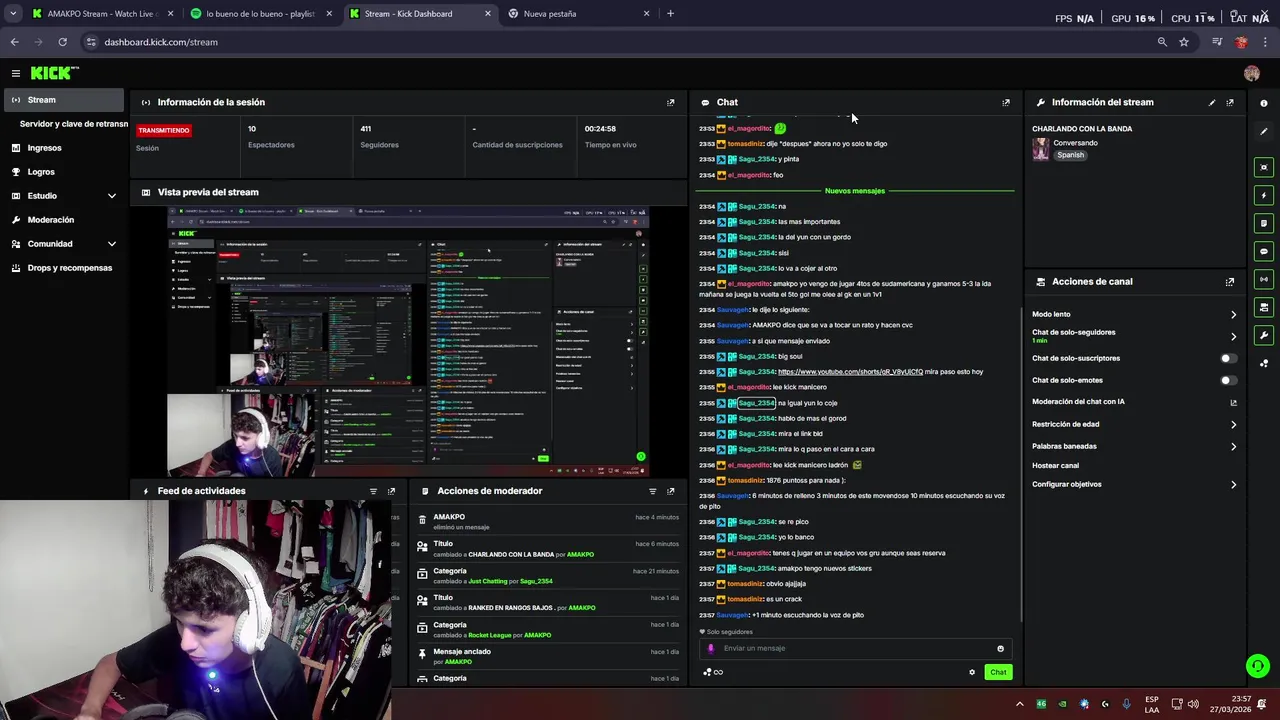
Task: Open the profile avatar at top right
Action: click(1251, 73)
